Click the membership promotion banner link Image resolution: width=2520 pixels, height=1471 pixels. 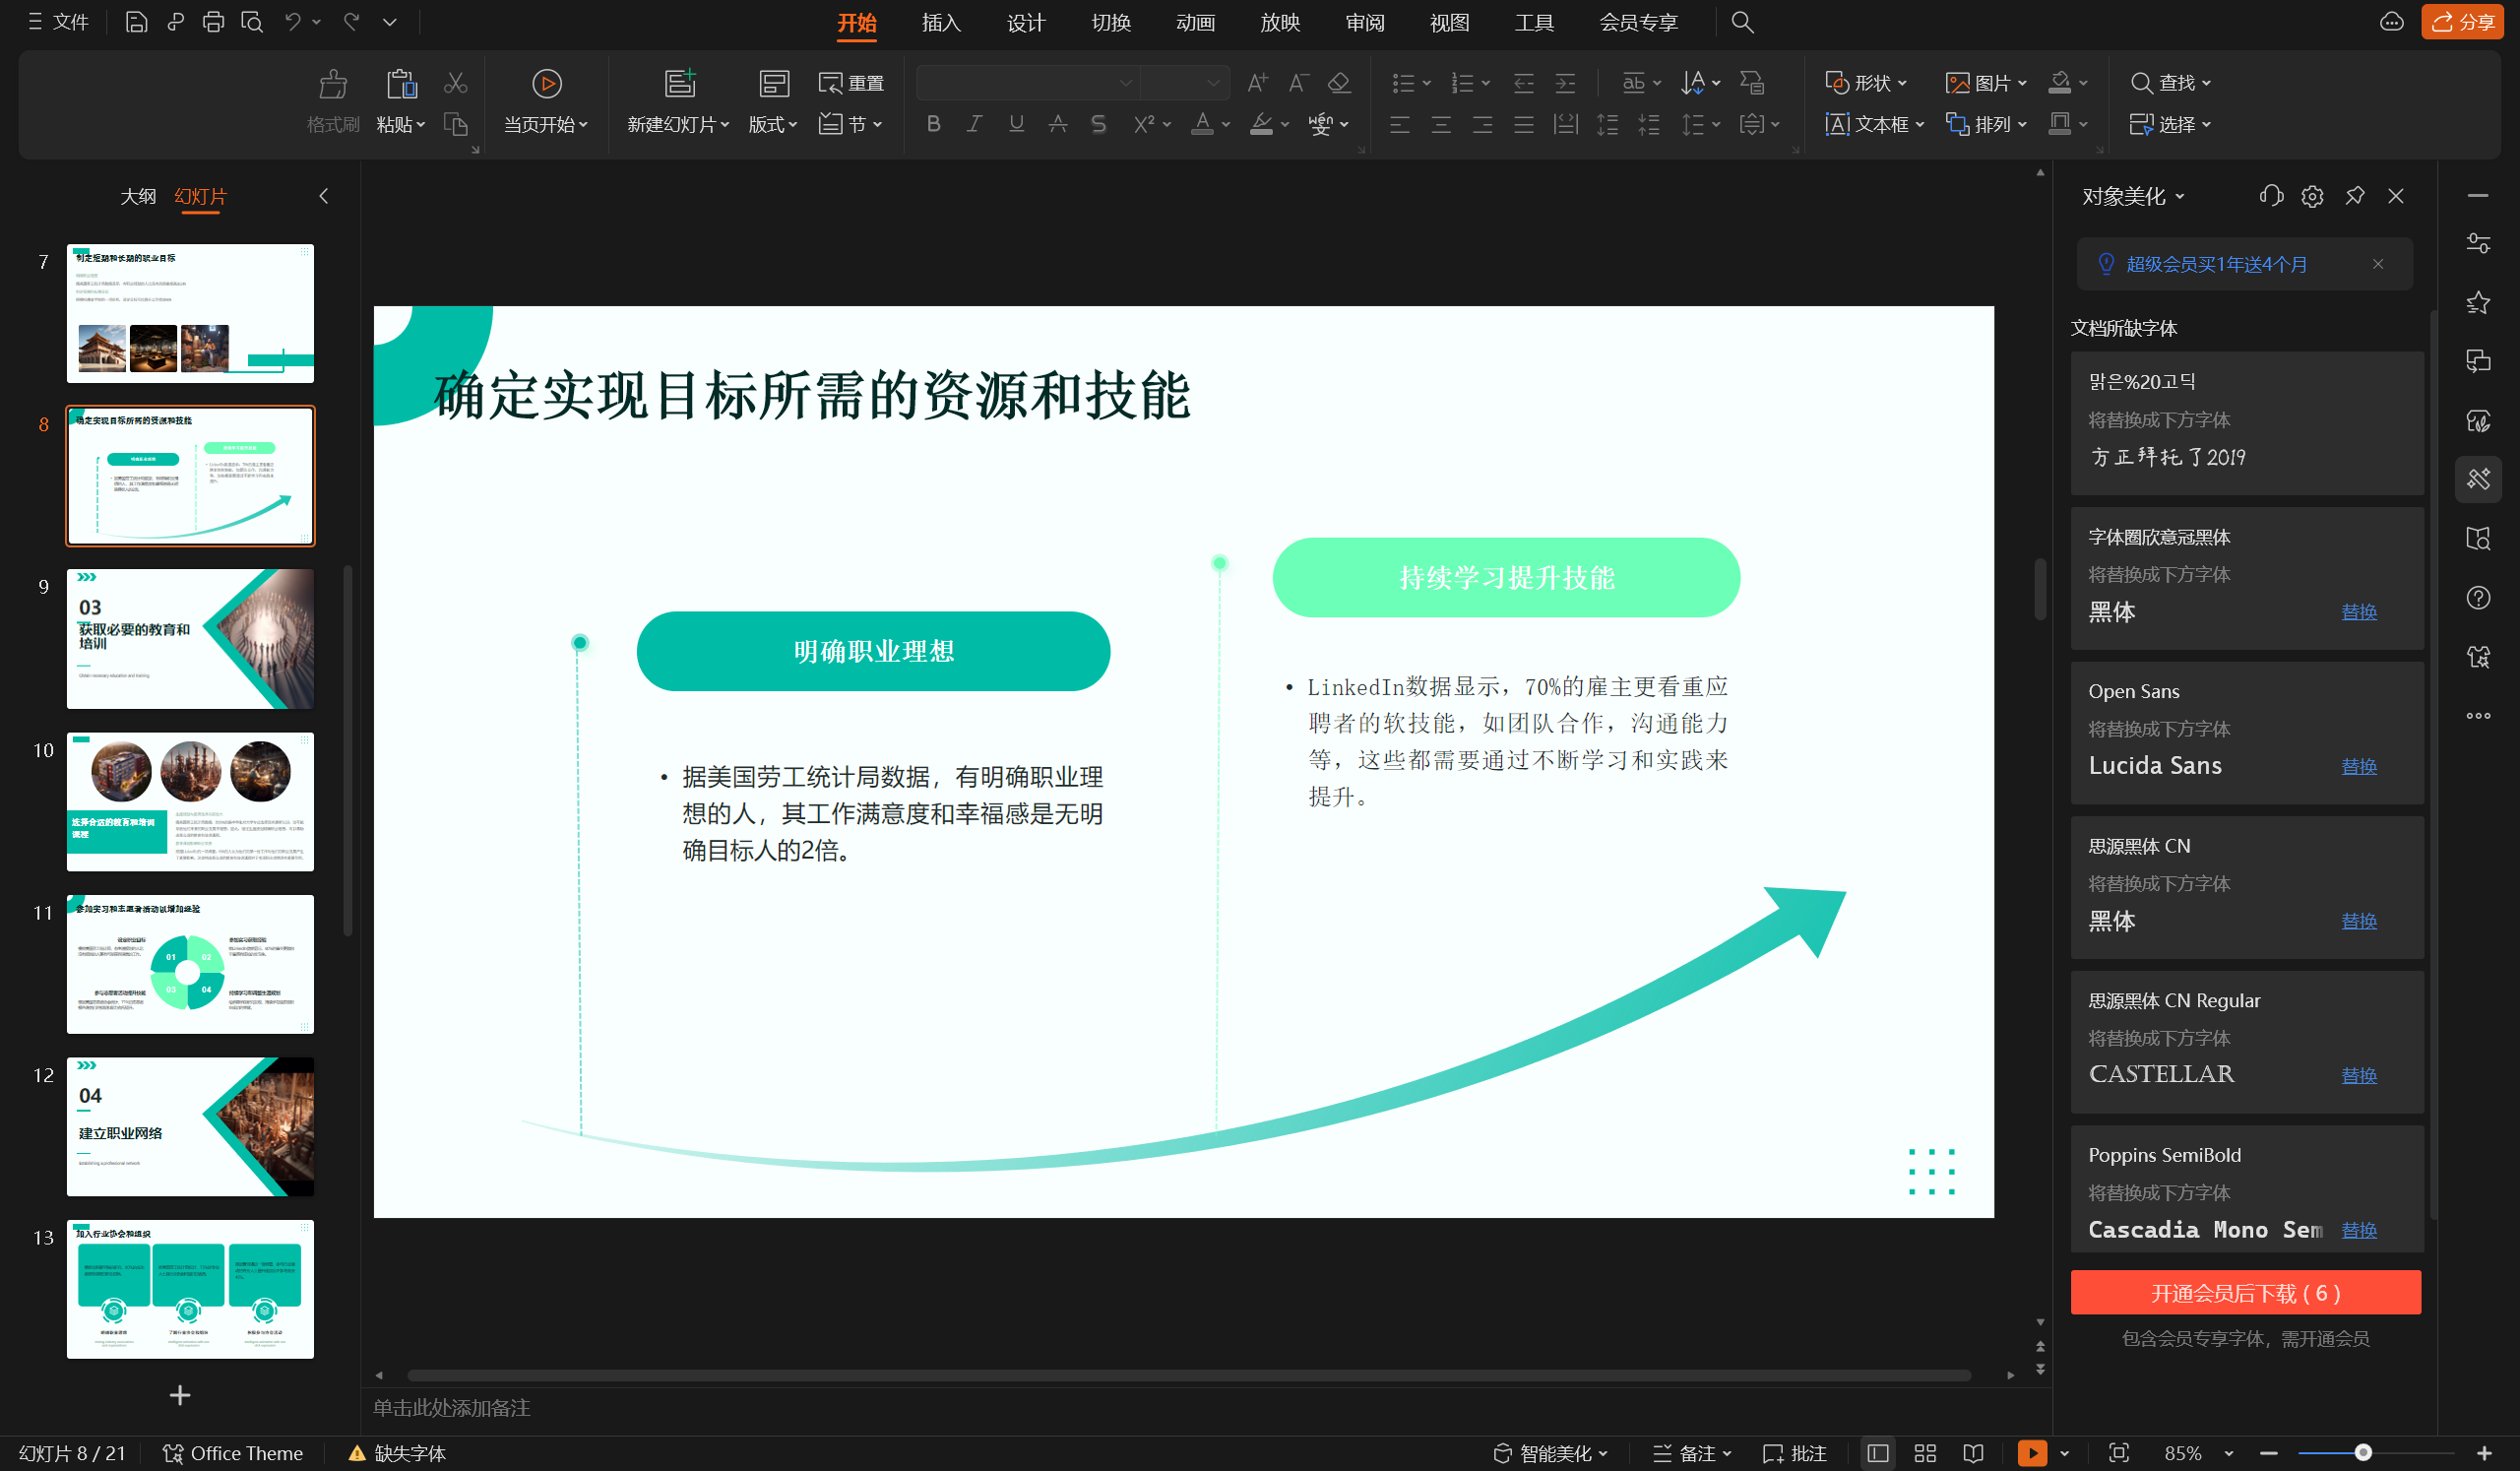click(x=2216, y=264)
